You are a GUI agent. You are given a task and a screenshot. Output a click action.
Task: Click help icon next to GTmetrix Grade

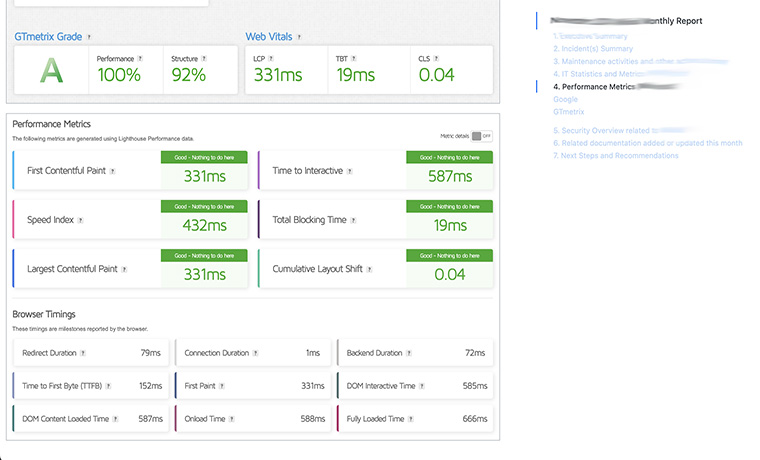[x=90, y=37]
